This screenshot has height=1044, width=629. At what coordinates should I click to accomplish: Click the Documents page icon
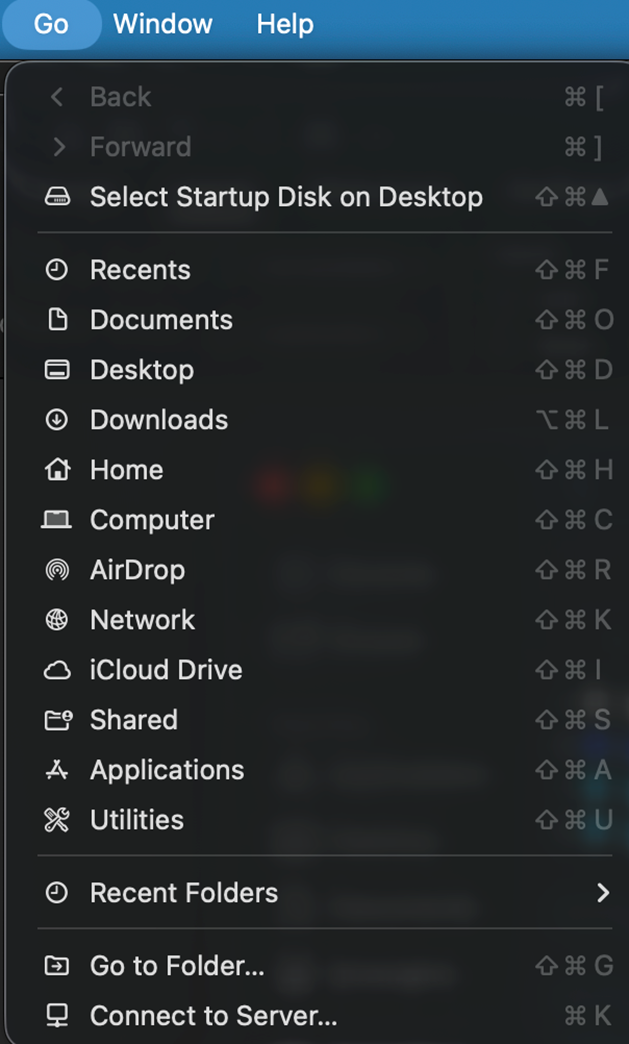click(x=57, y=320)
